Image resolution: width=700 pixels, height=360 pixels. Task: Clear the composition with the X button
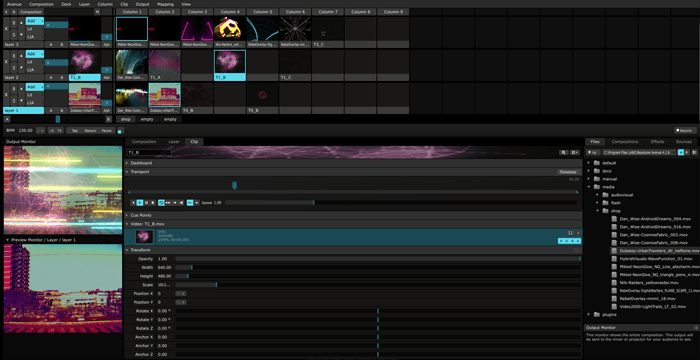tap(6, 12)
